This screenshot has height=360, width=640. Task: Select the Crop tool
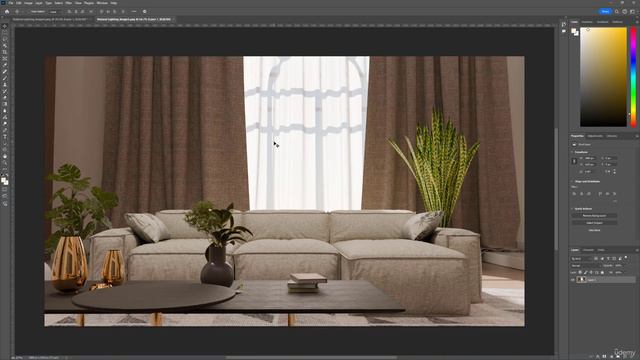point(5,52)
